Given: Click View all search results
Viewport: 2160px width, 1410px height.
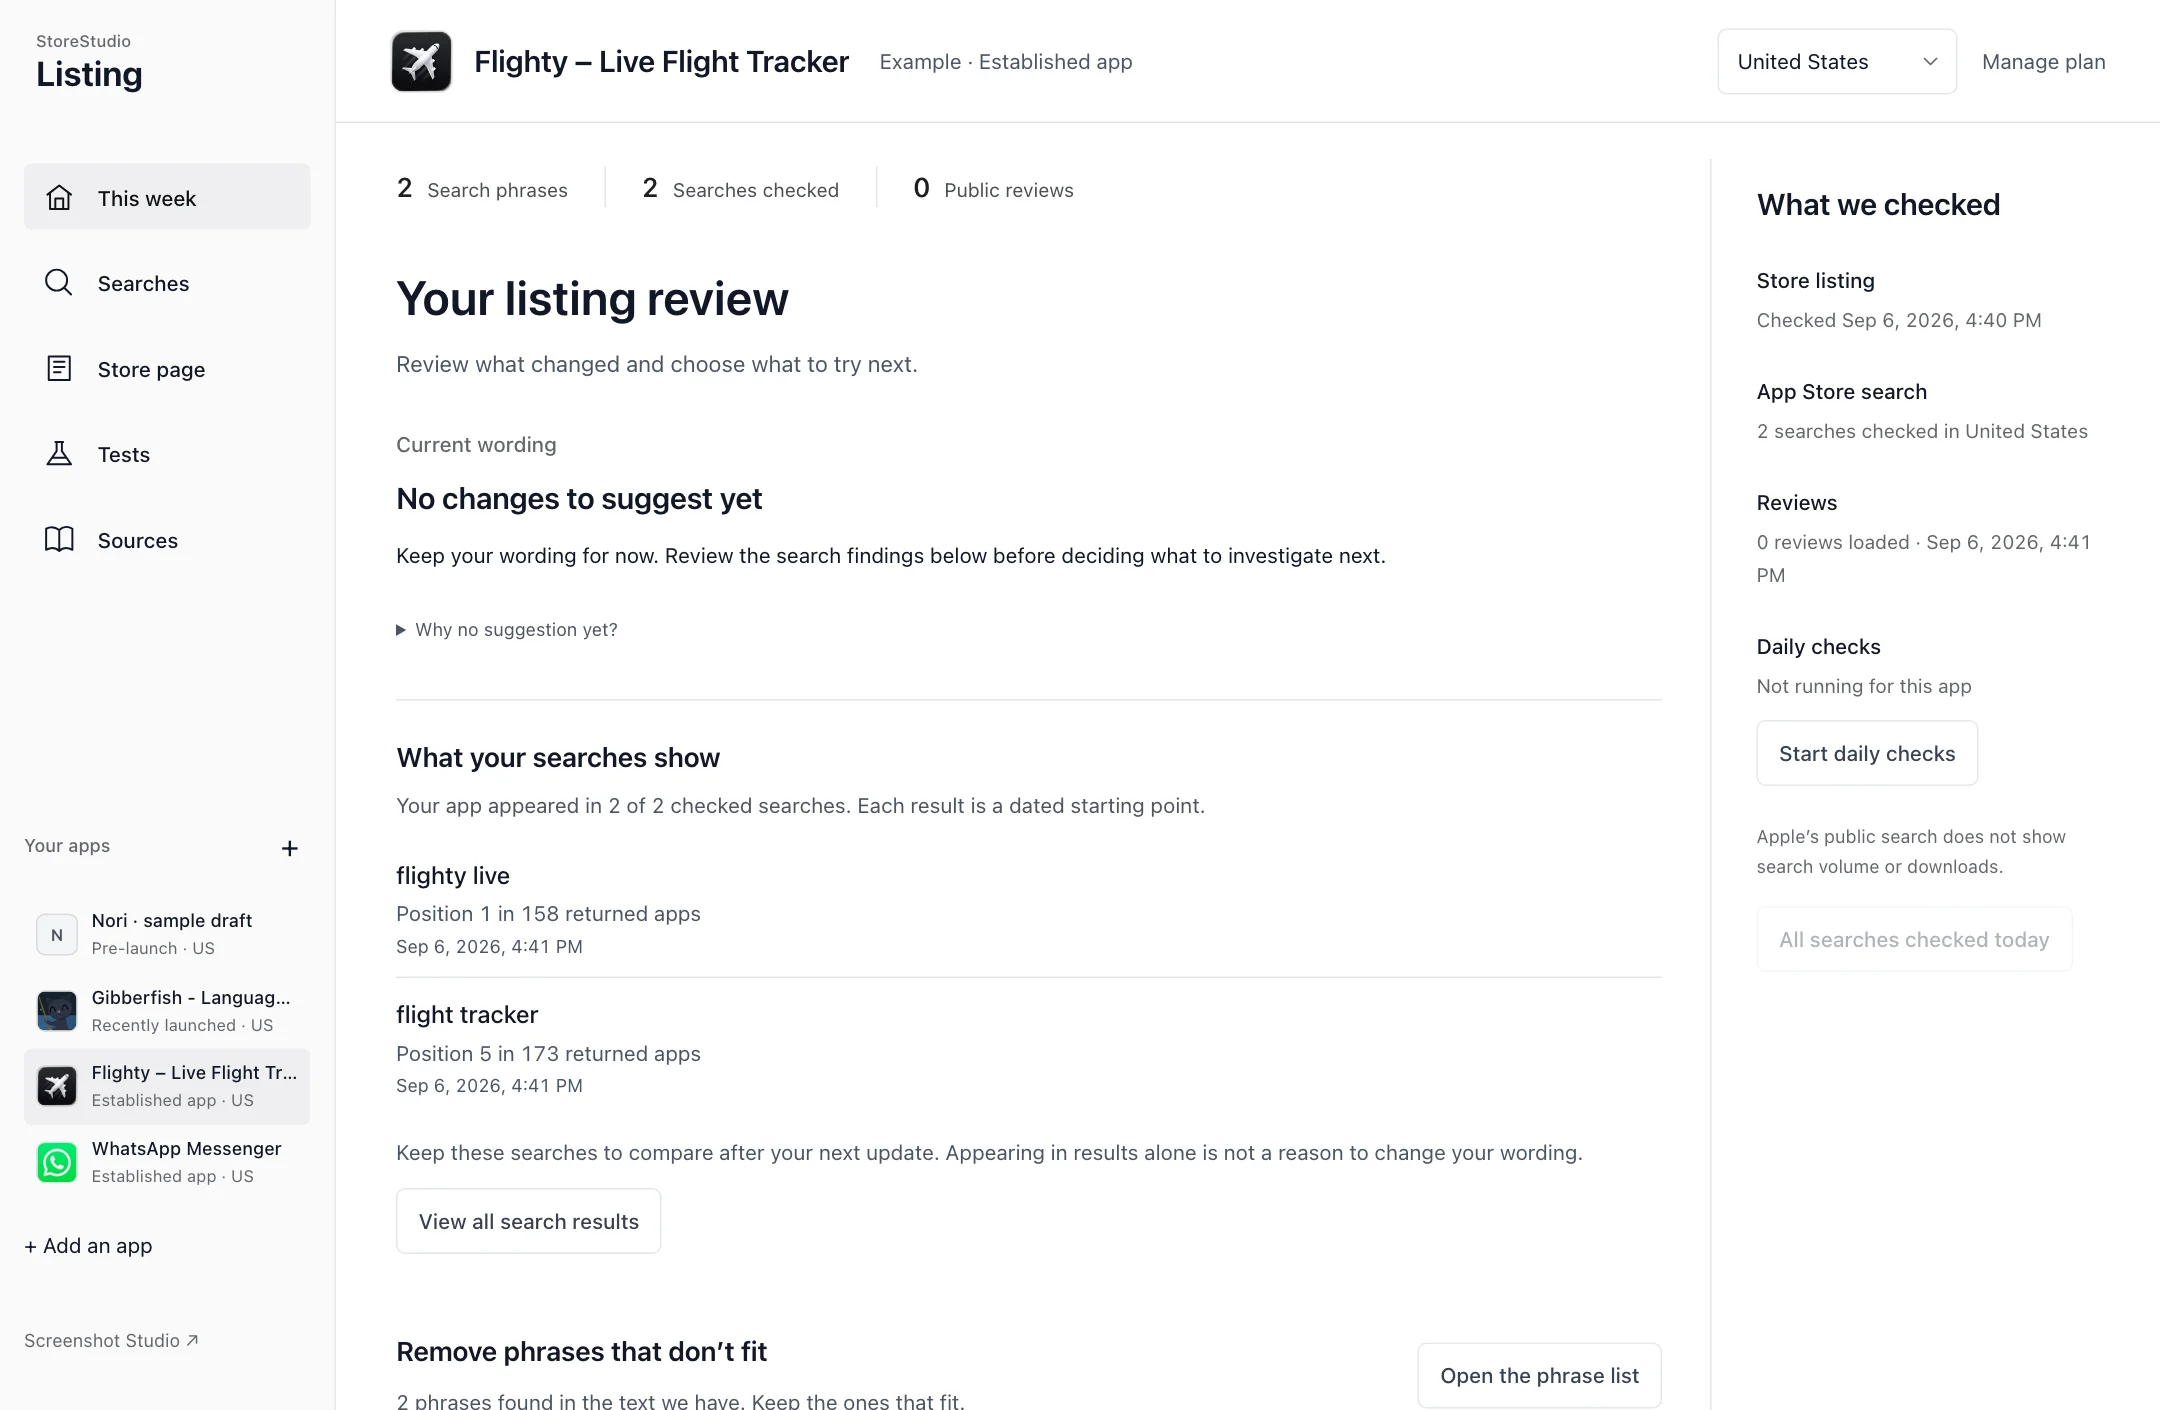Looking at the screenshot, I should (x=528, y=1221).
